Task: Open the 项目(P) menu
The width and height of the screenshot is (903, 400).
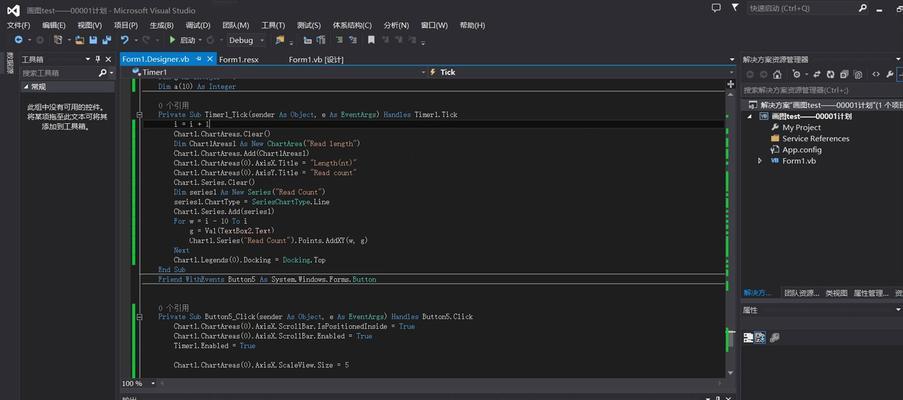Action: (126, 25)
